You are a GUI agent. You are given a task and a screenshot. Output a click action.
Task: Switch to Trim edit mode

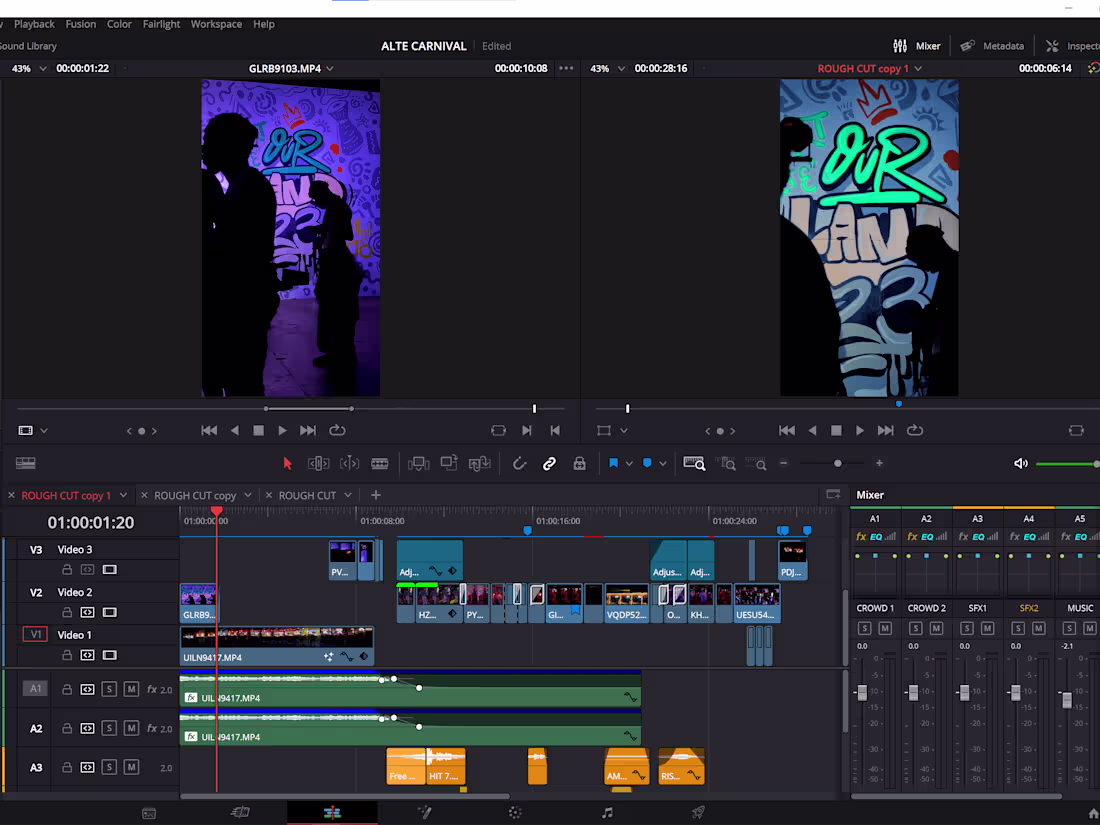(318, 463)
